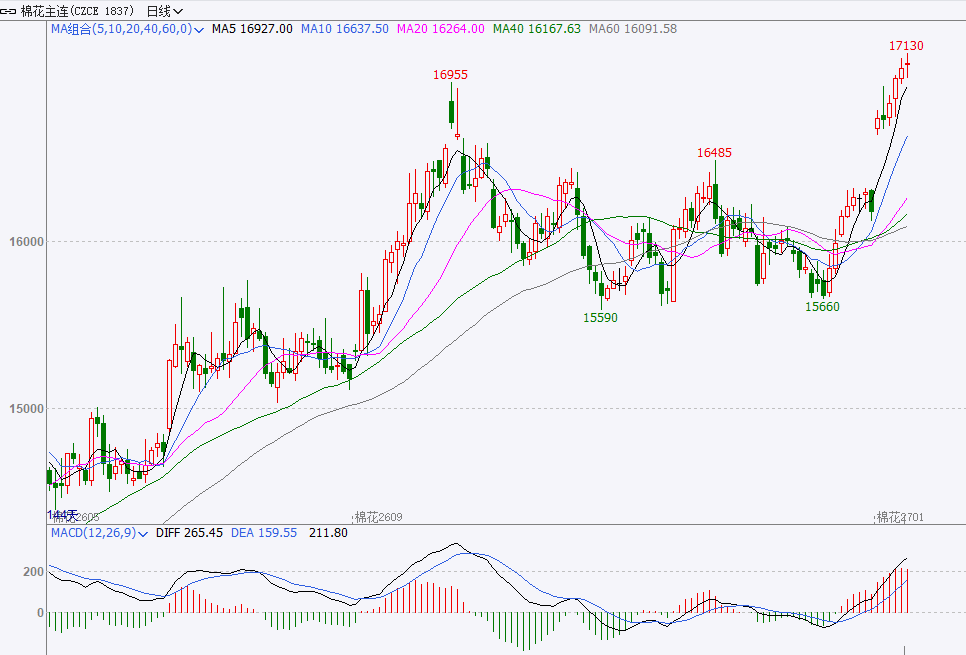Click the 17130 high price marker
The width and height of the screenshot is (966, 655).
(906, 46)
